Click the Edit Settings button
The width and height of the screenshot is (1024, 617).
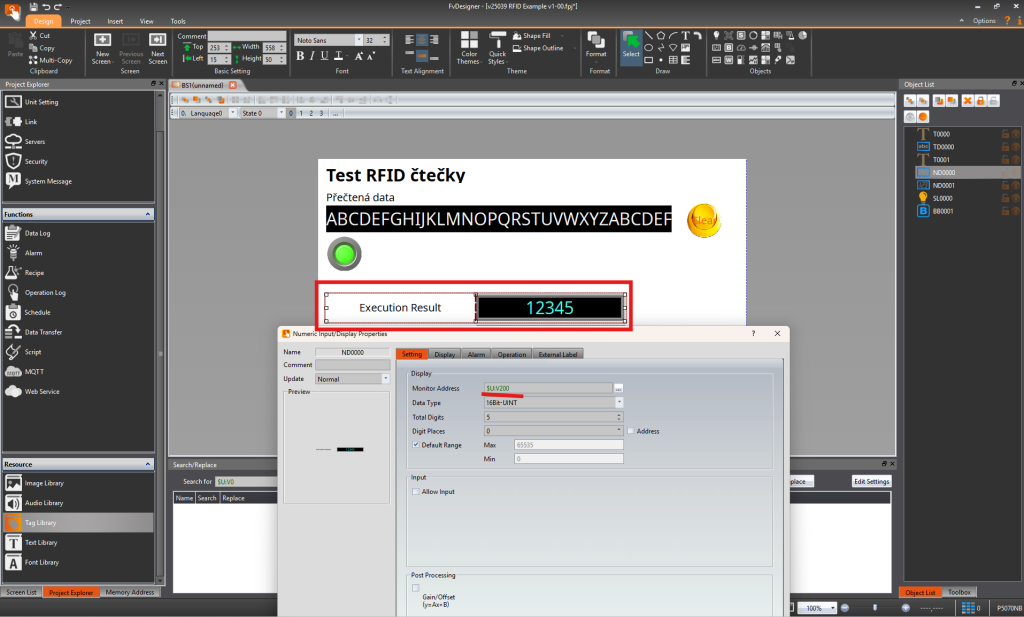[x=870, y=481]
